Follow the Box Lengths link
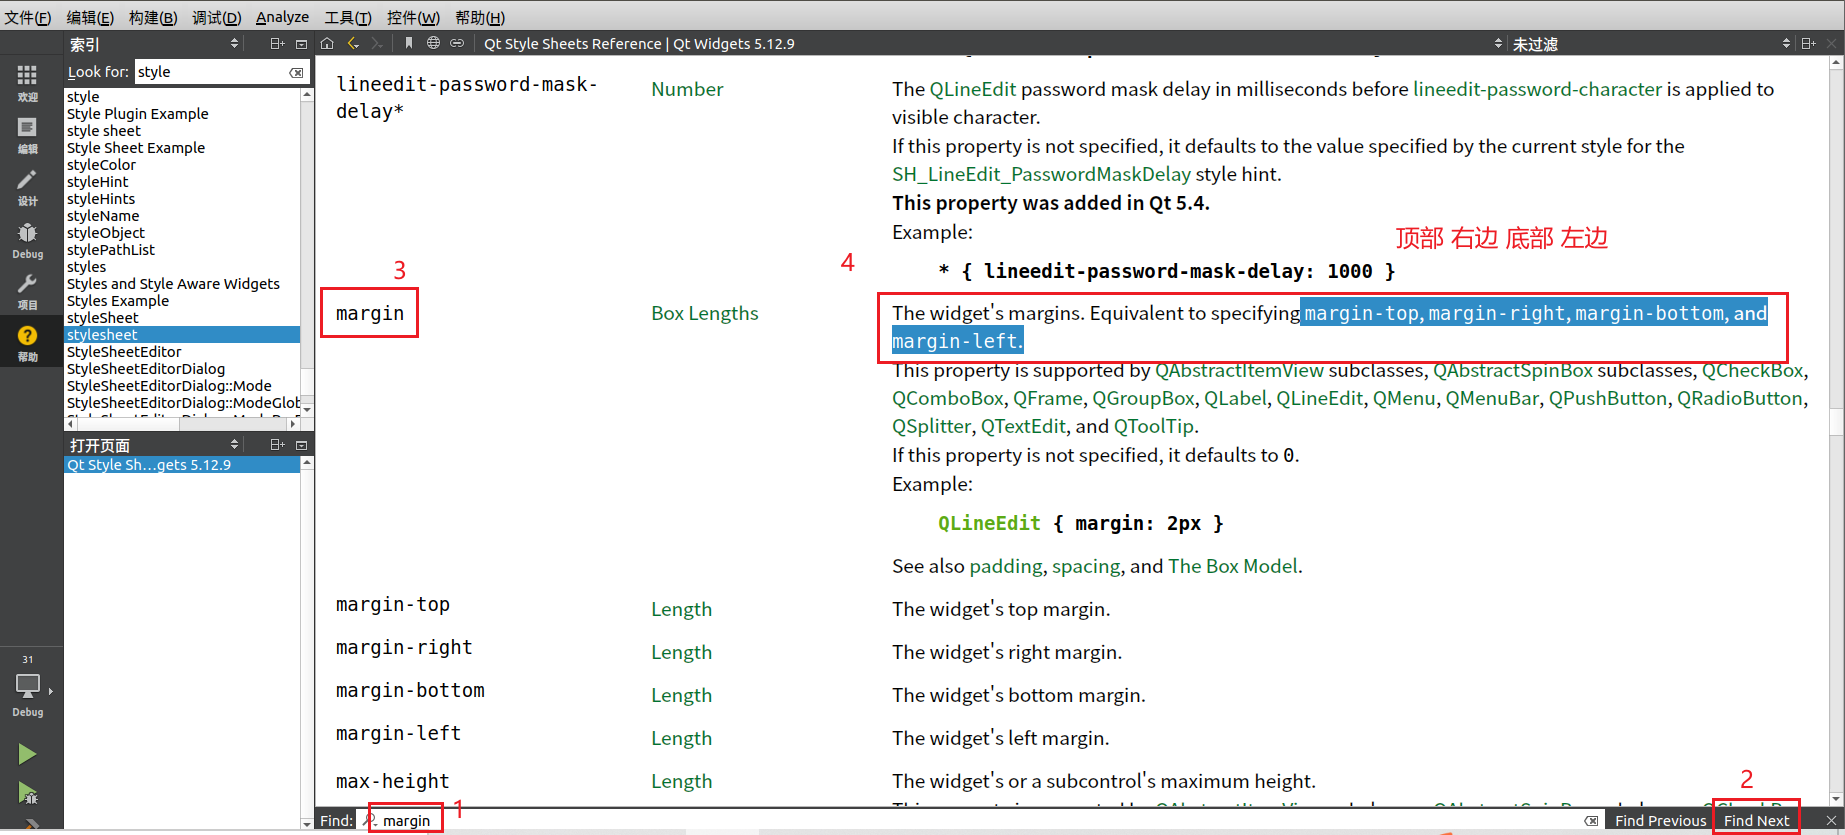 705,313
